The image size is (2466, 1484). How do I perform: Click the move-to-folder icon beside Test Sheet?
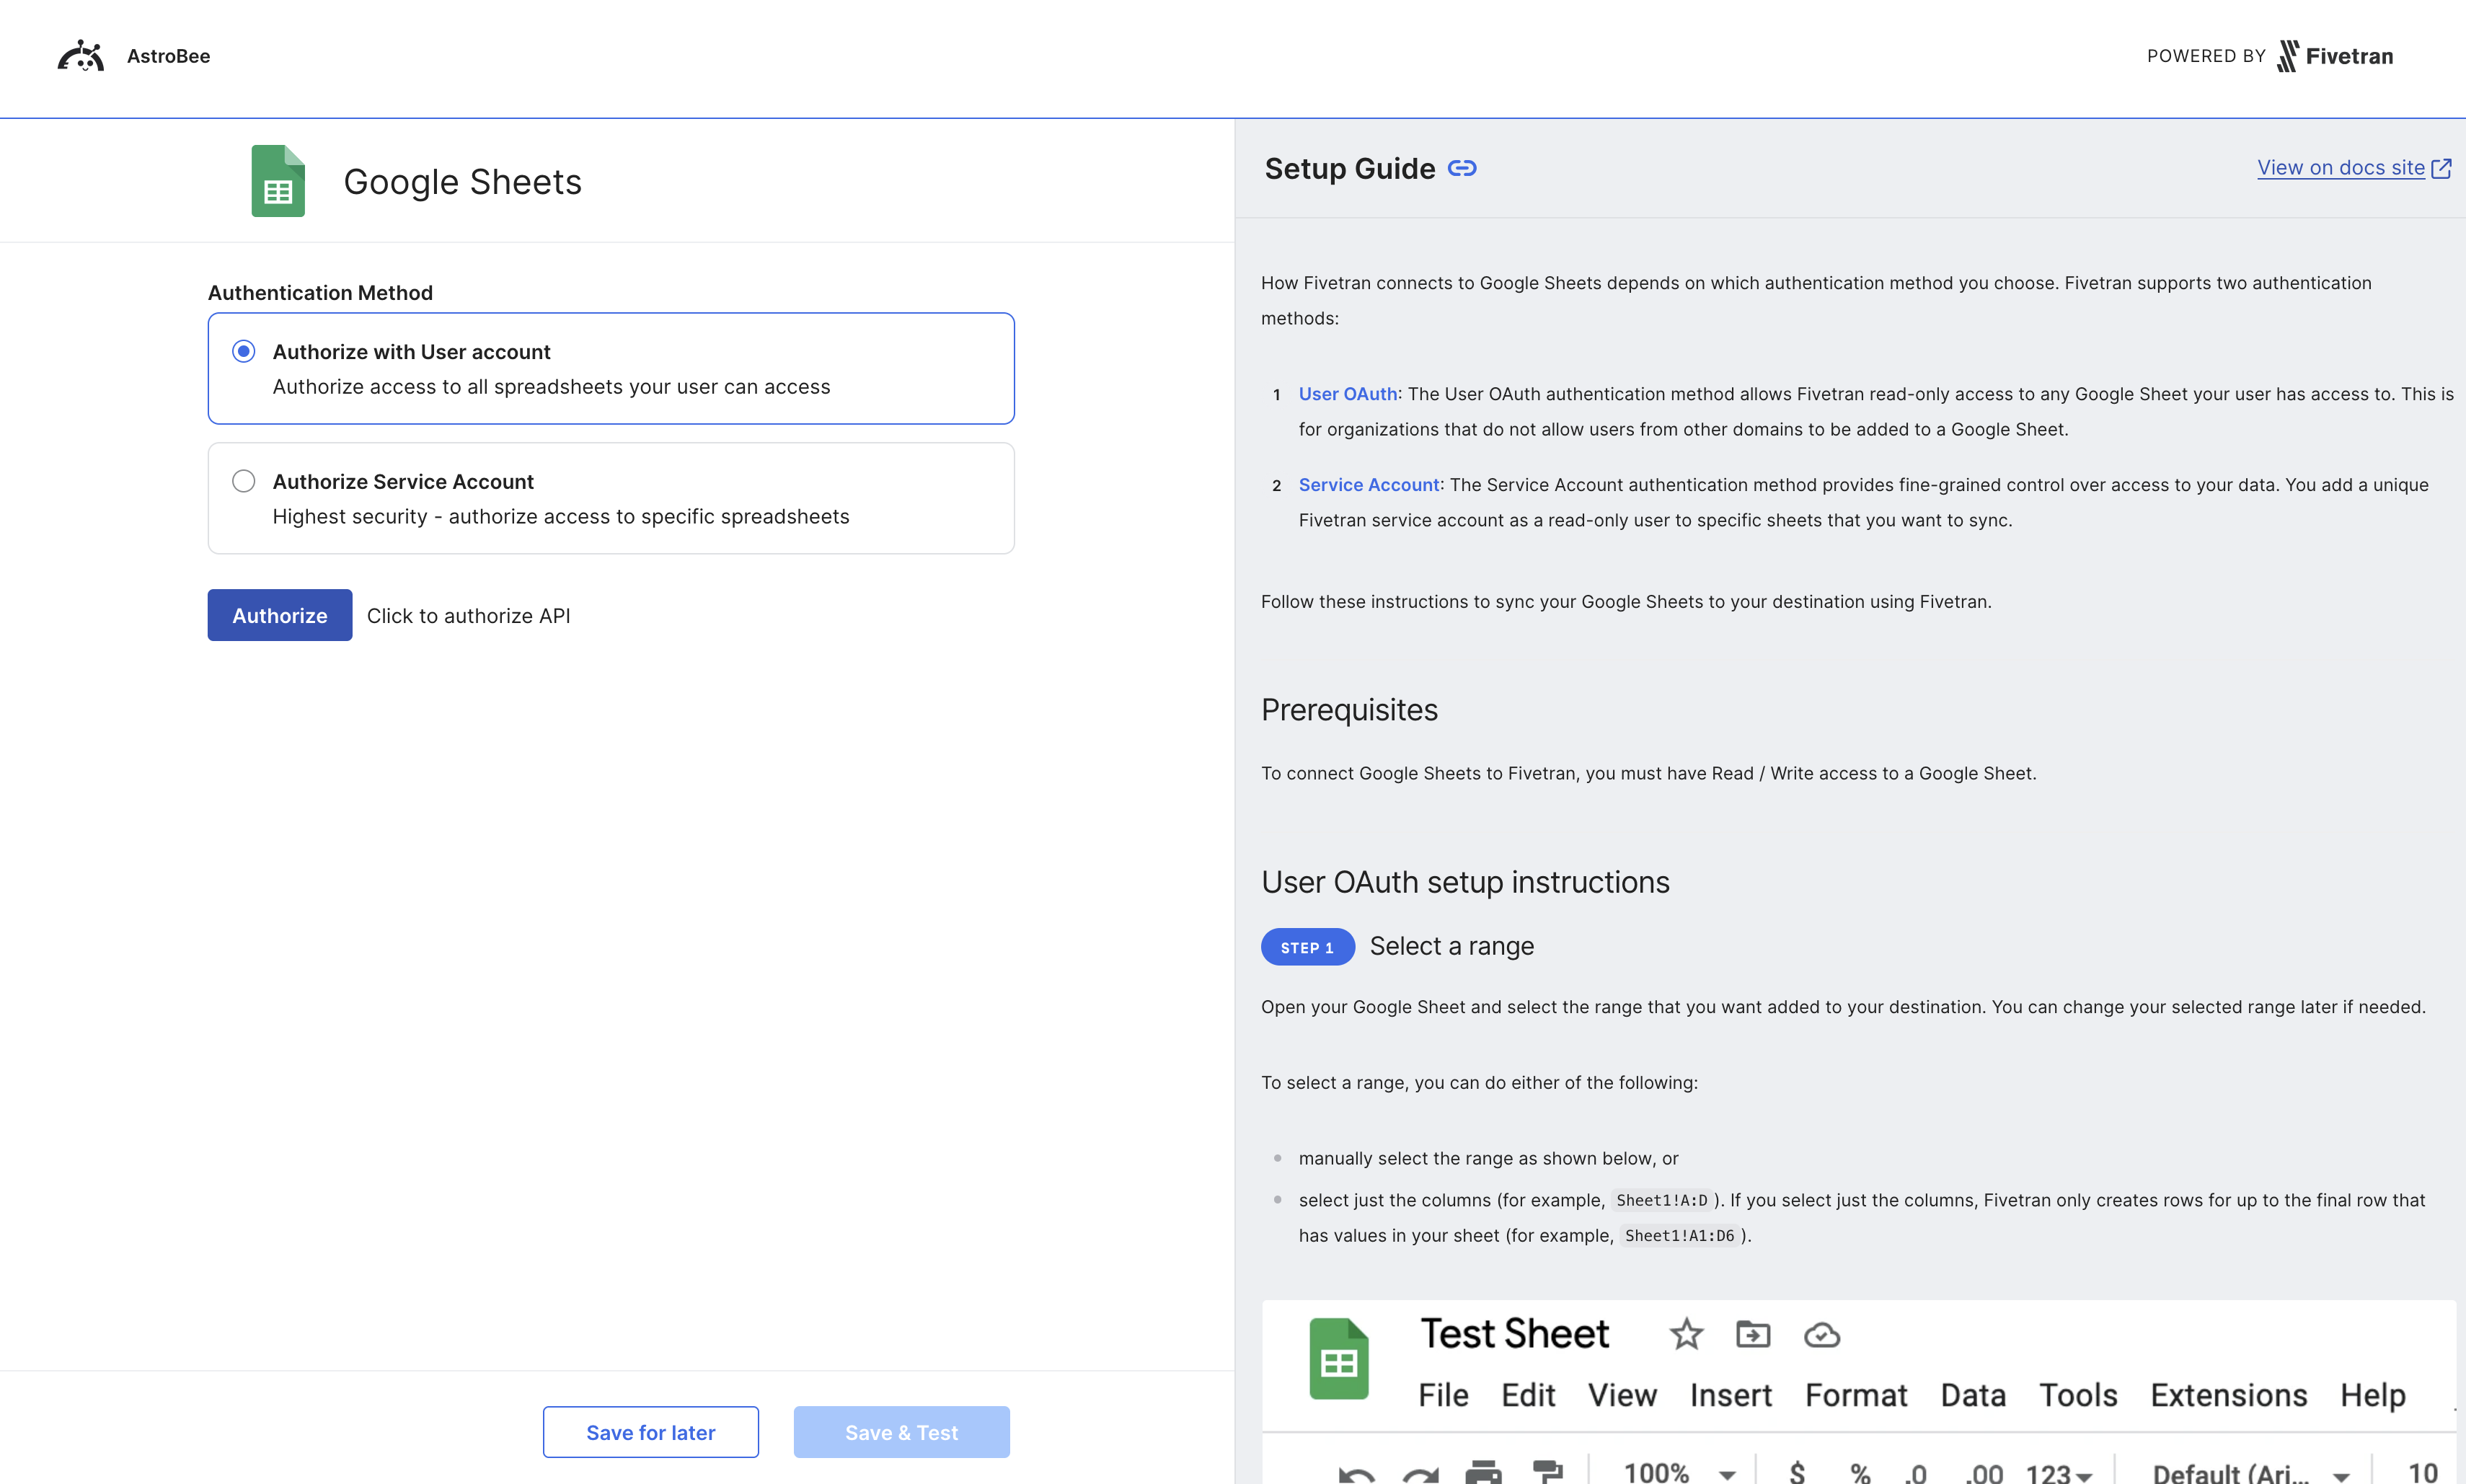pos(1753,1334)
